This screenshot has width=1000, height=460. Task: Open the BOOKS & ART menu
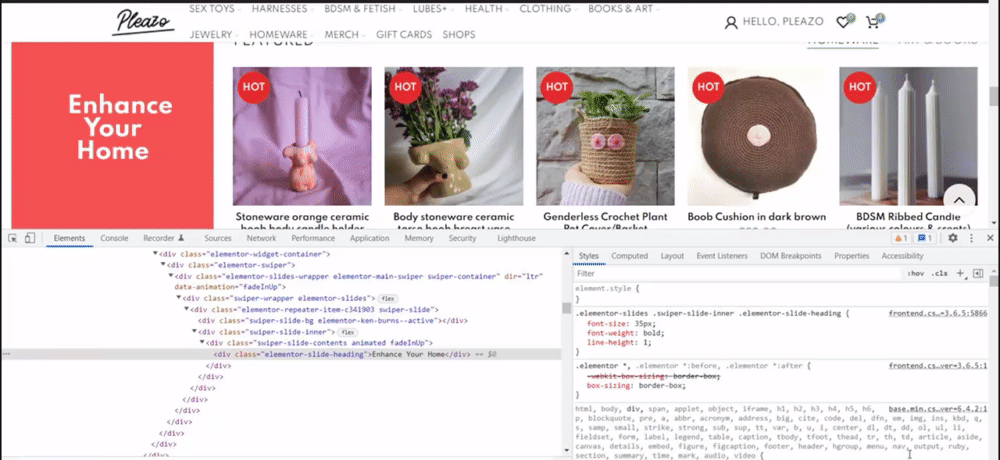click(624, 9)
